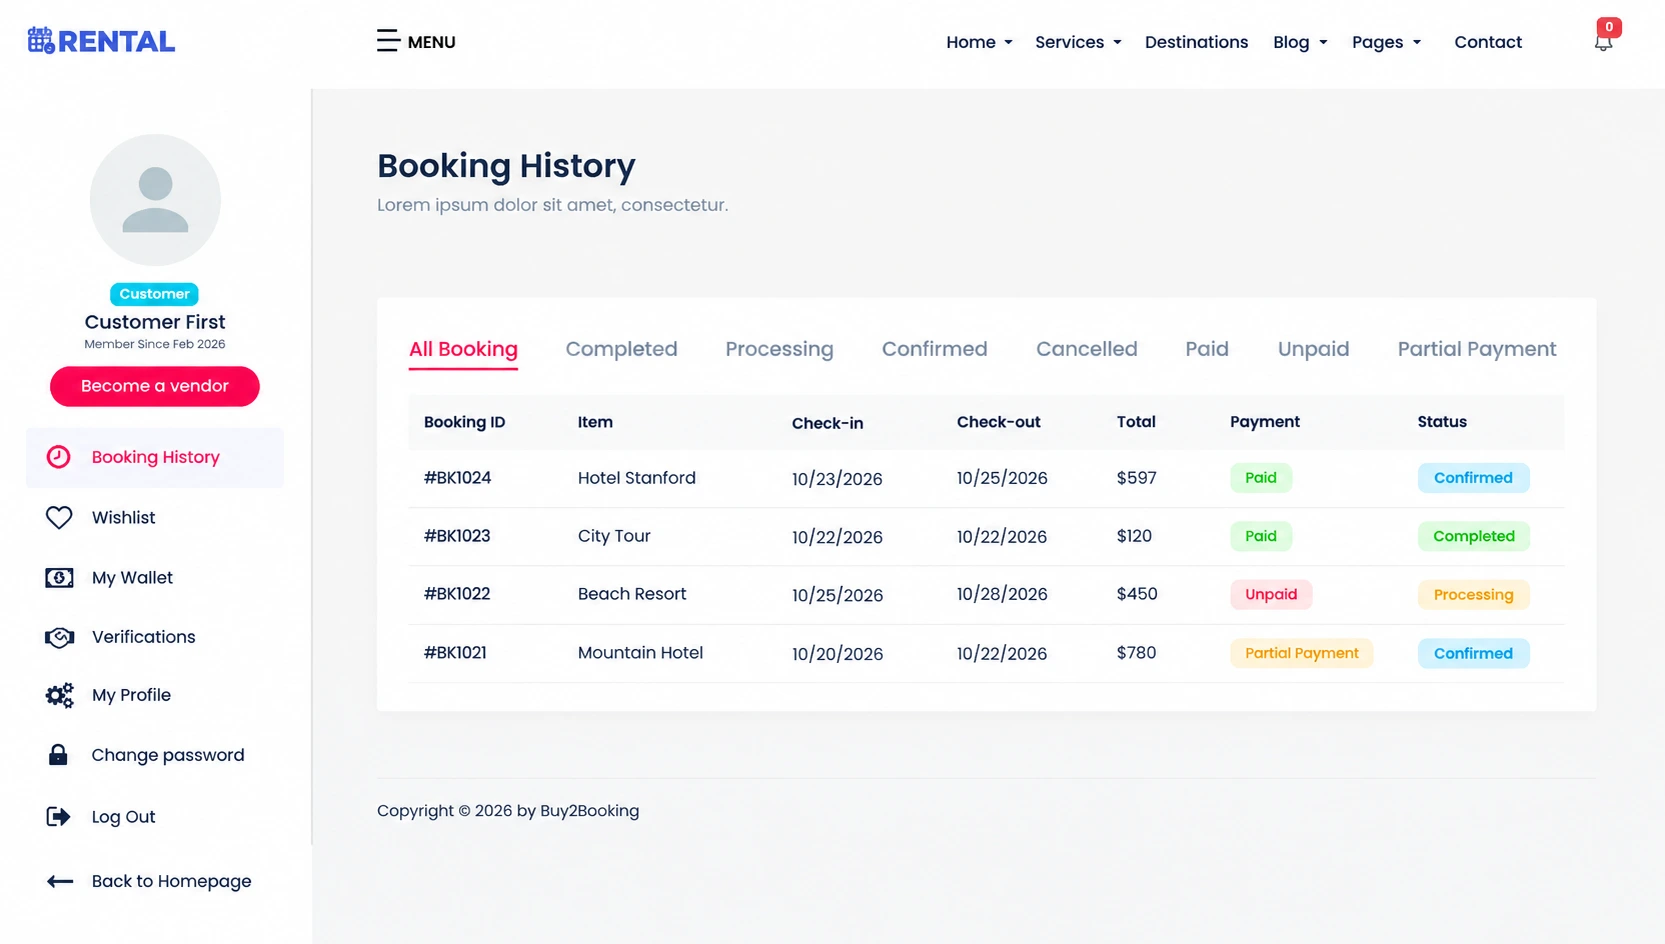Viewport: 1665px width, 944px height.
Task: Click the Change password lock icon
Action: click(x=58, y=755)
